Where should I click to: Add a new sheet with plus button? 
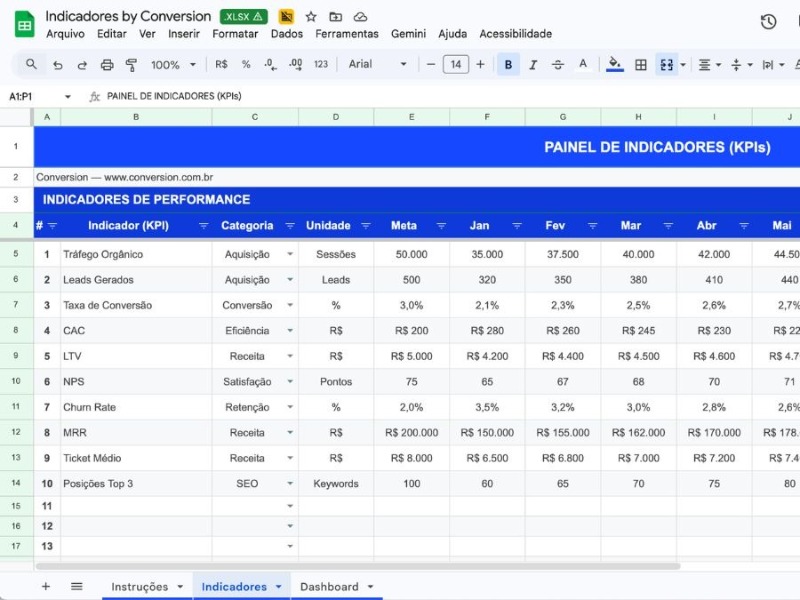45,587
